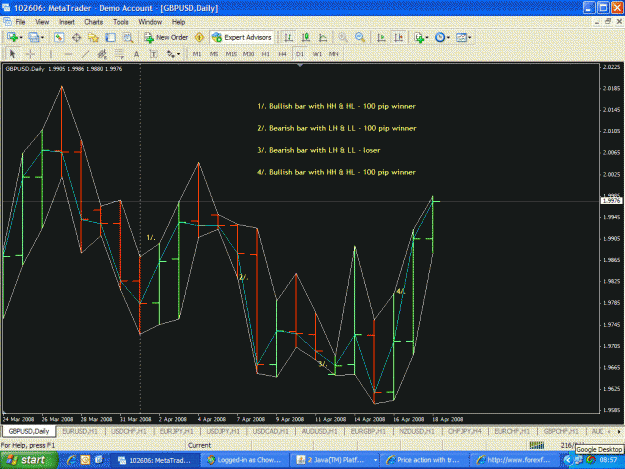Select the Horizontal Line drawing tool
625x469 pixels.
68,54
